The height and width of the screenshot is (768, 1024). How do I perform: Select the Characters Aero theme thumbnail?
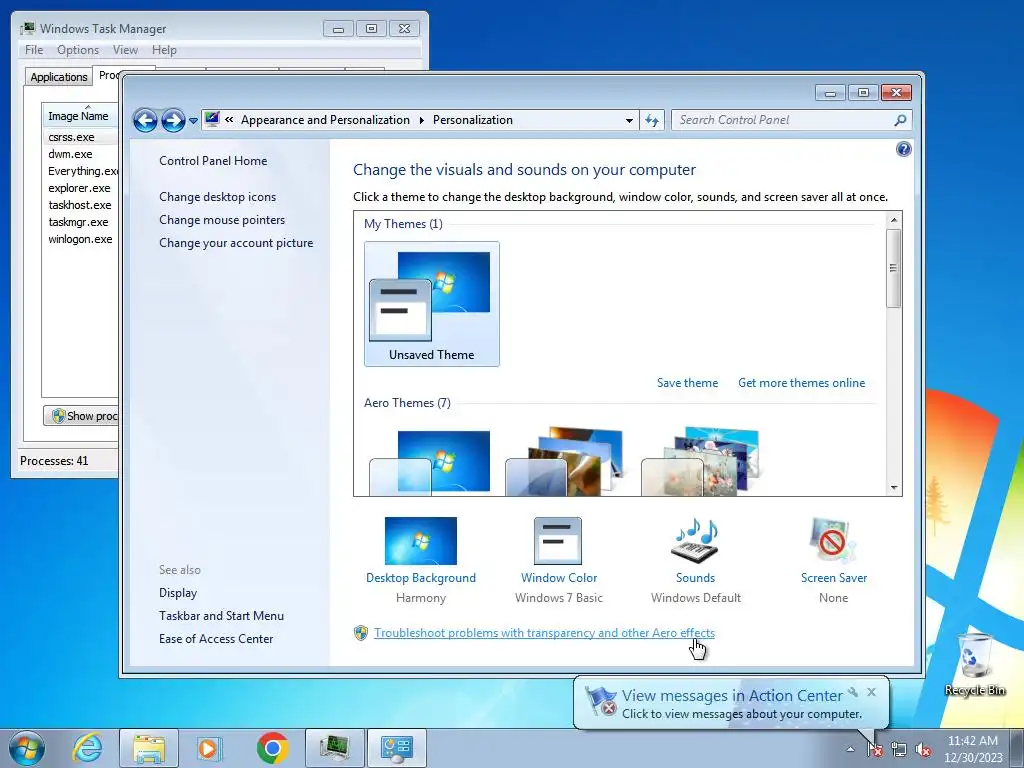coord(700,462)
